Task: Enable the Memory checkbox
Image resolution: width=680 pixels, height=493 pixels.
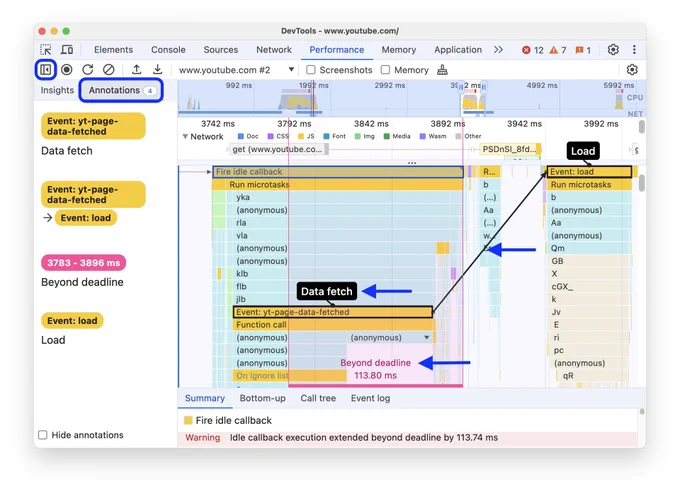Action: [x=385, y=70]
